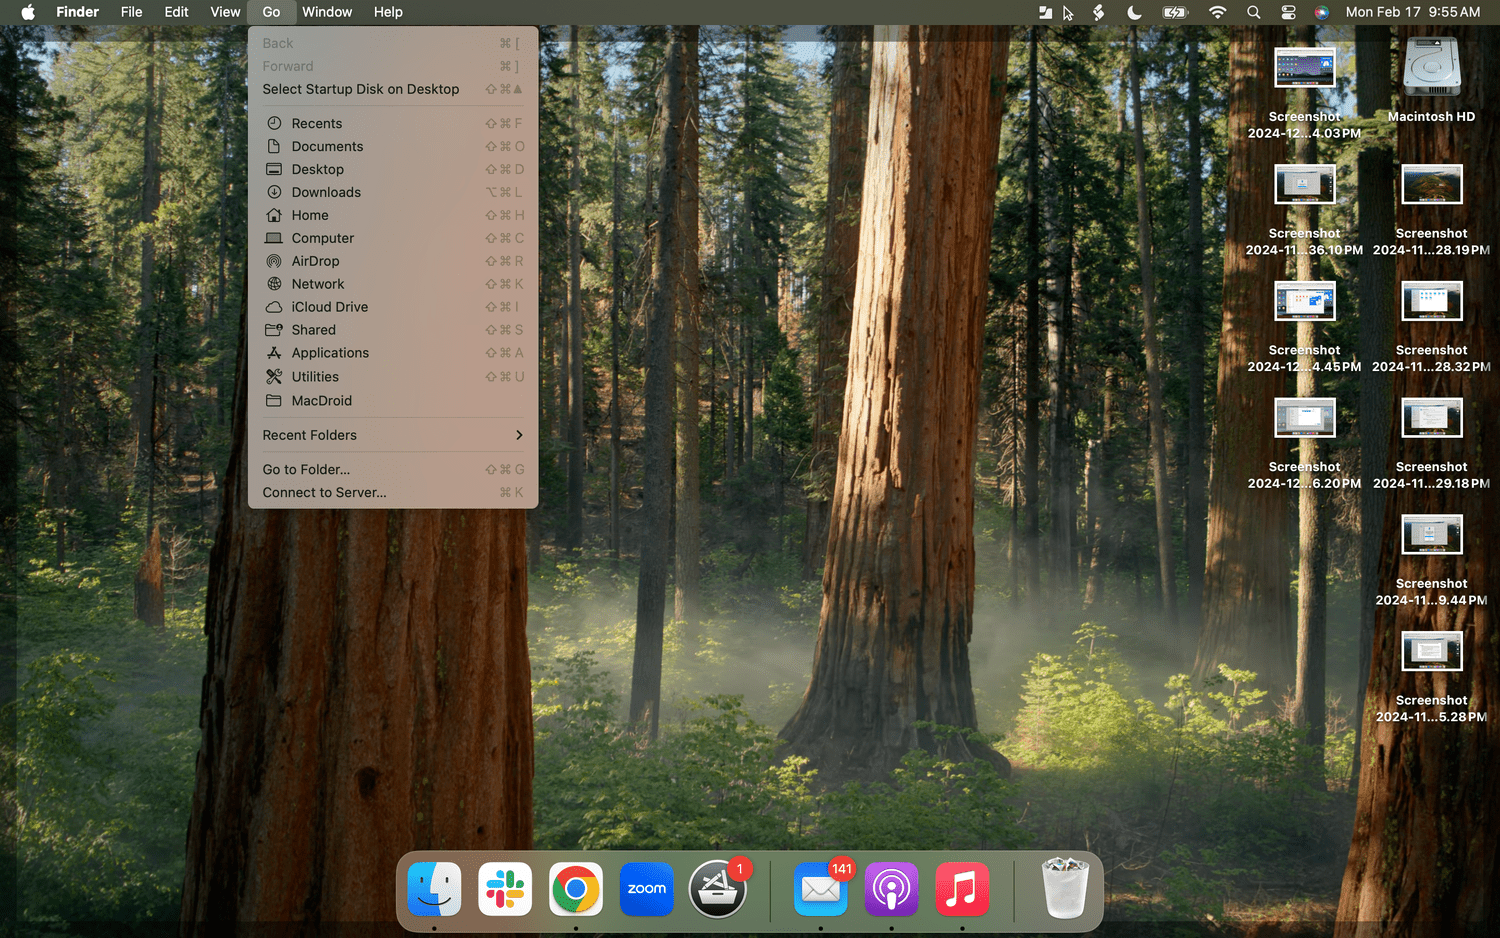The image size is (1500, 938).
Task: Open the Zoom app in Dock
Action: click(x=646, y=889)
